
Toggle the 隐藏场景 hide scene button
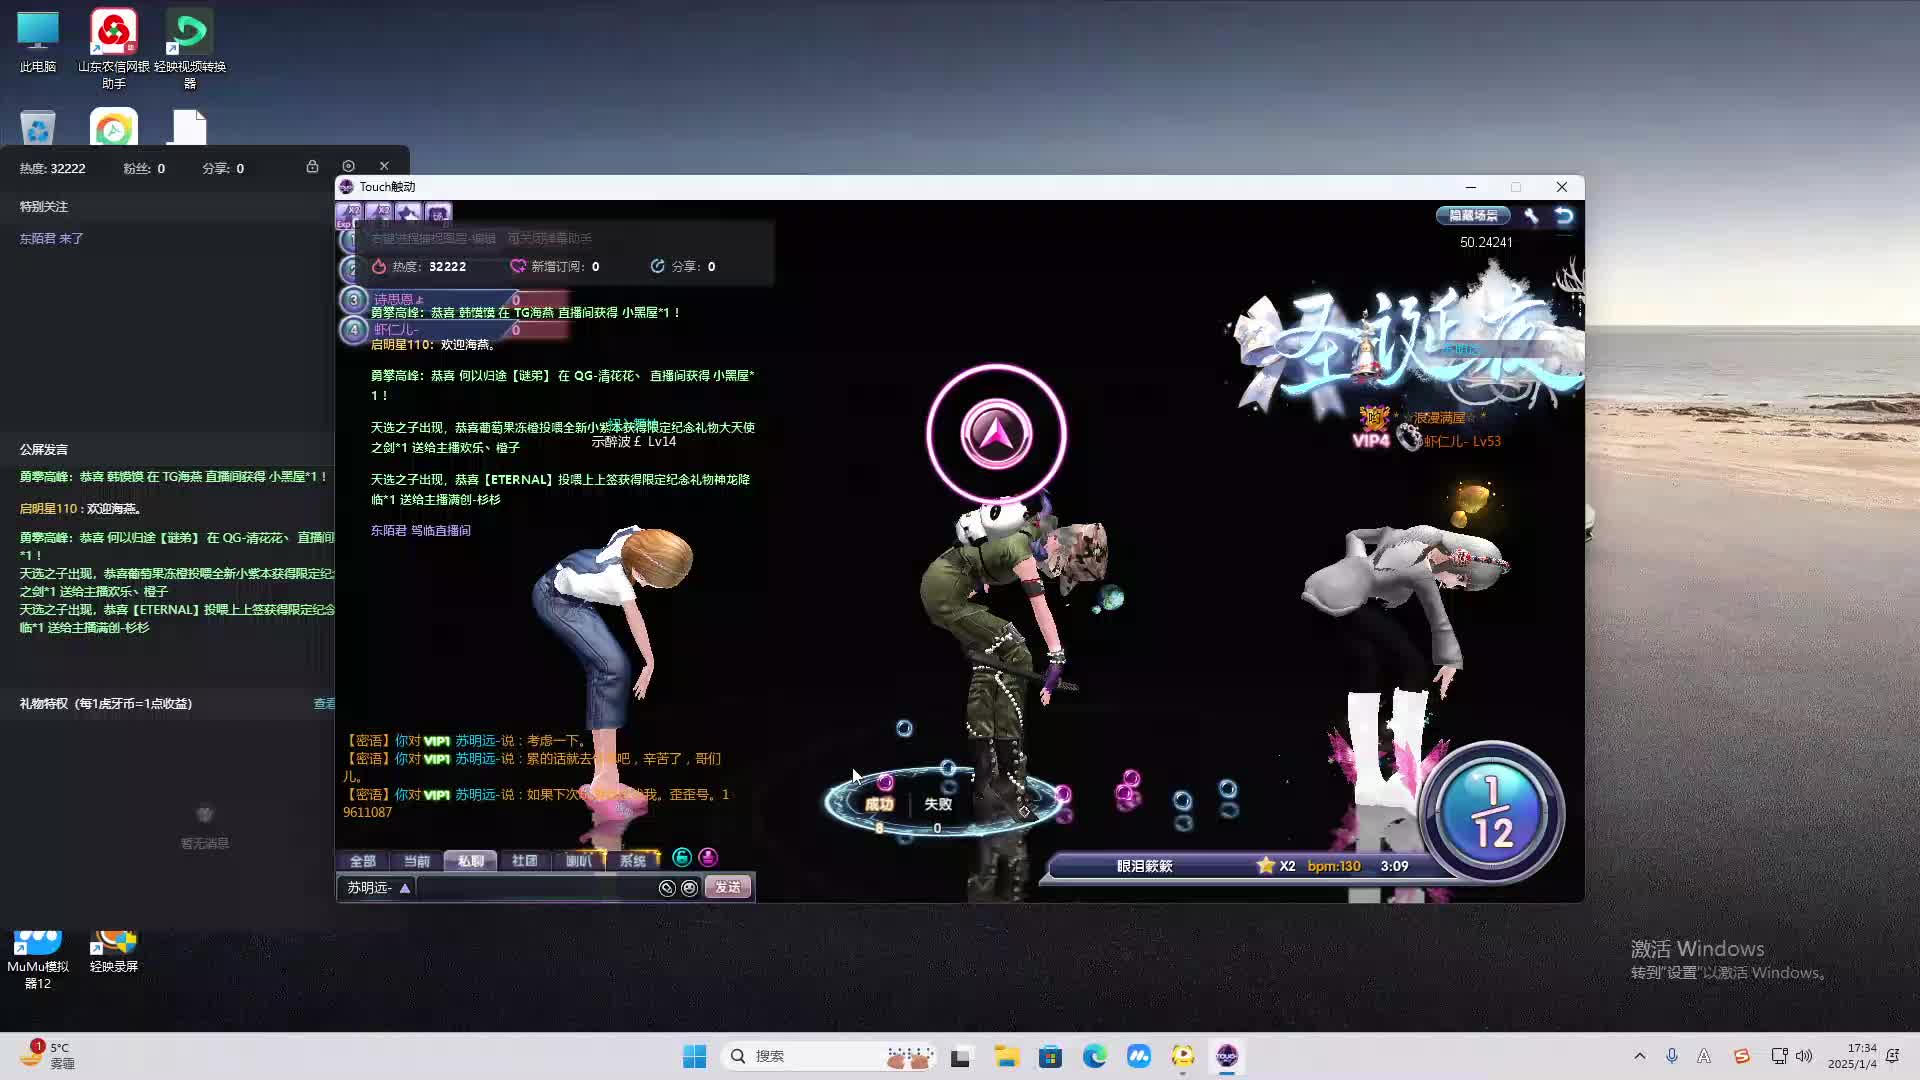pyautogui.click(x=1473, y=215)
